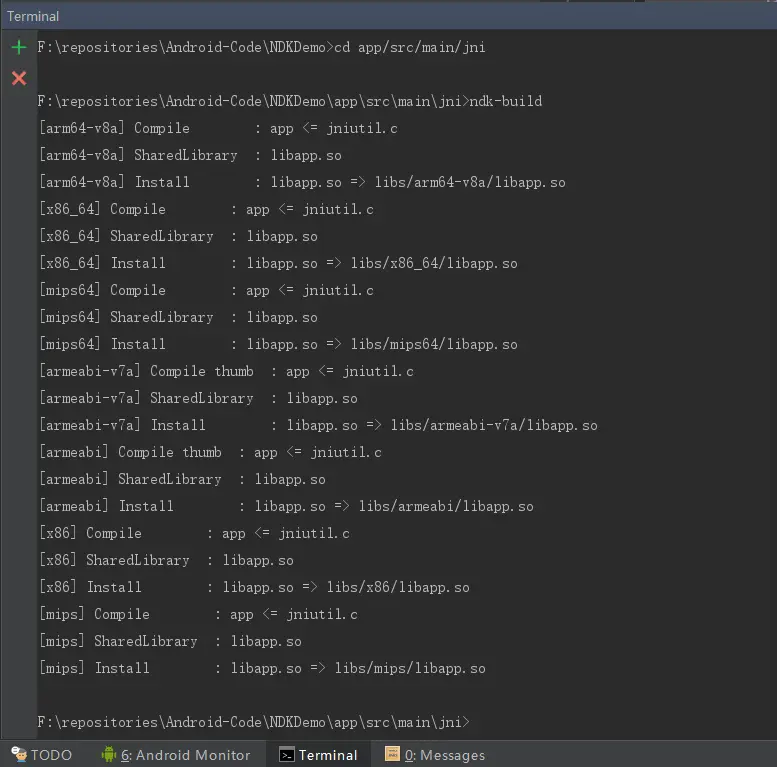This screenshot has width=777, height=767.
Task: Click the '[armeabi] SharedLibrary' output line
Action: (182, 480)
